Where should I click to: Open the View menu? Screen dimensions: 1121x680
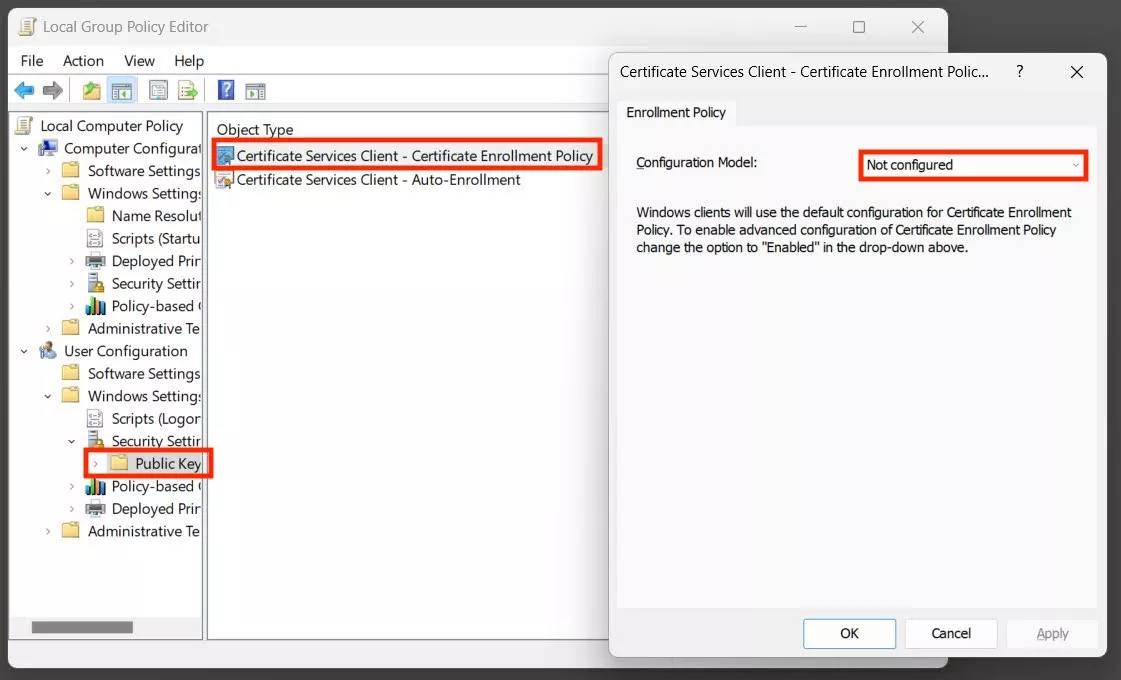click(x=139, y=61)
